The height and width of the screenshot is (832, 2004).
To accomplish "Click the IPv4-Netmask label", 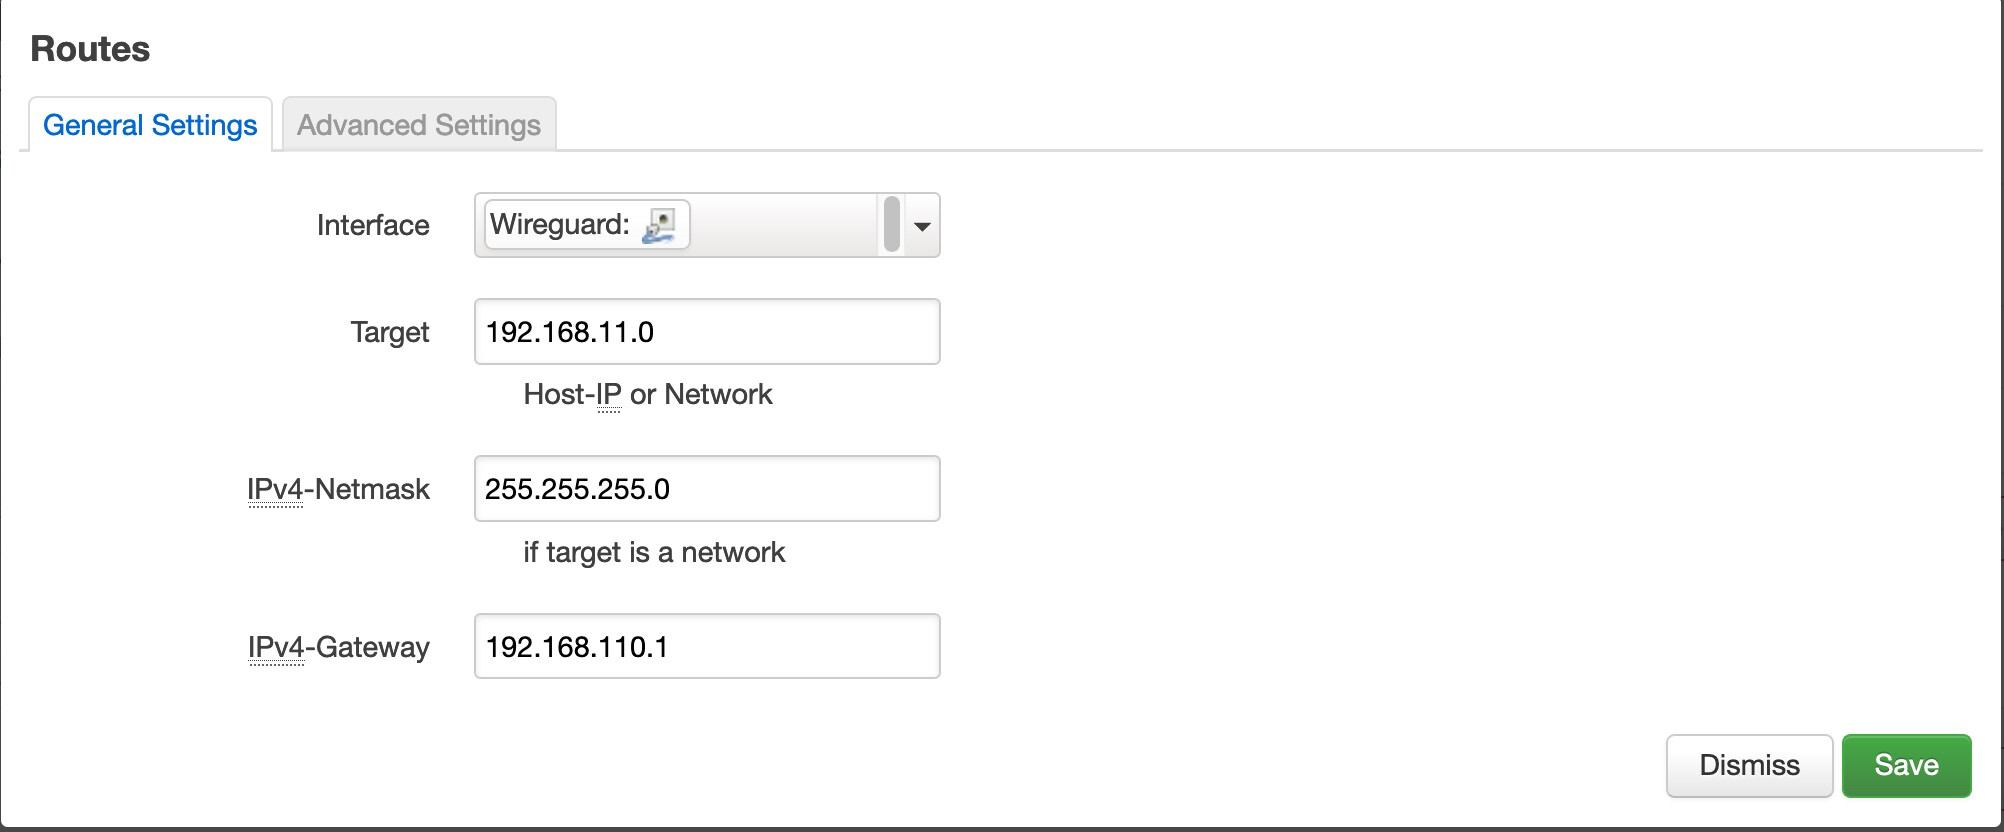I will pyautogui.click(x=338, y=489).
